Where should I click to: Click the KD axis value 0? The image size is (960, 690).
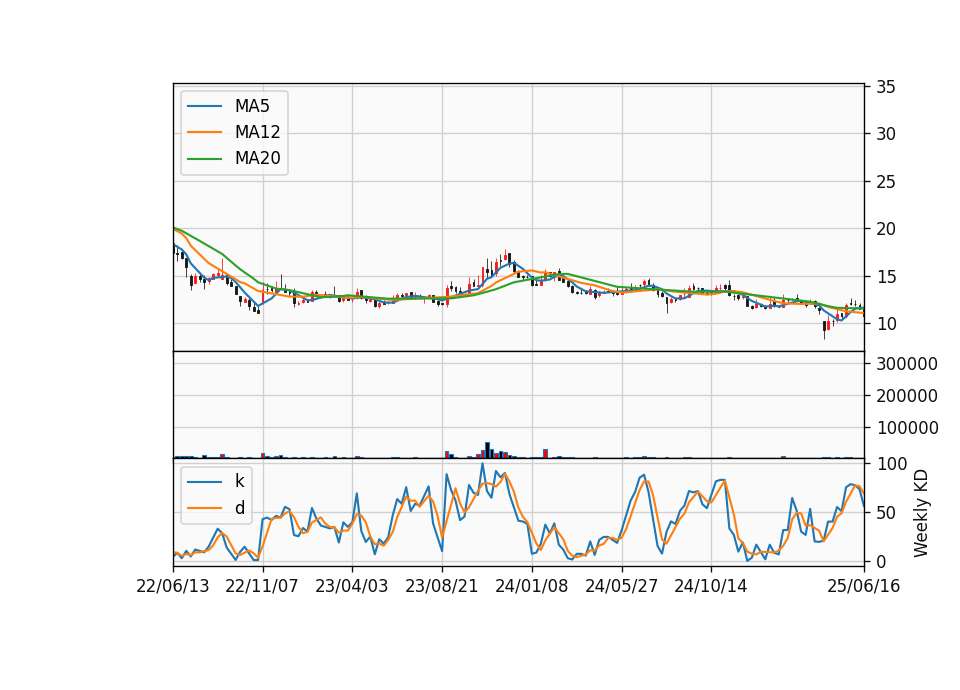click(881, 561)
